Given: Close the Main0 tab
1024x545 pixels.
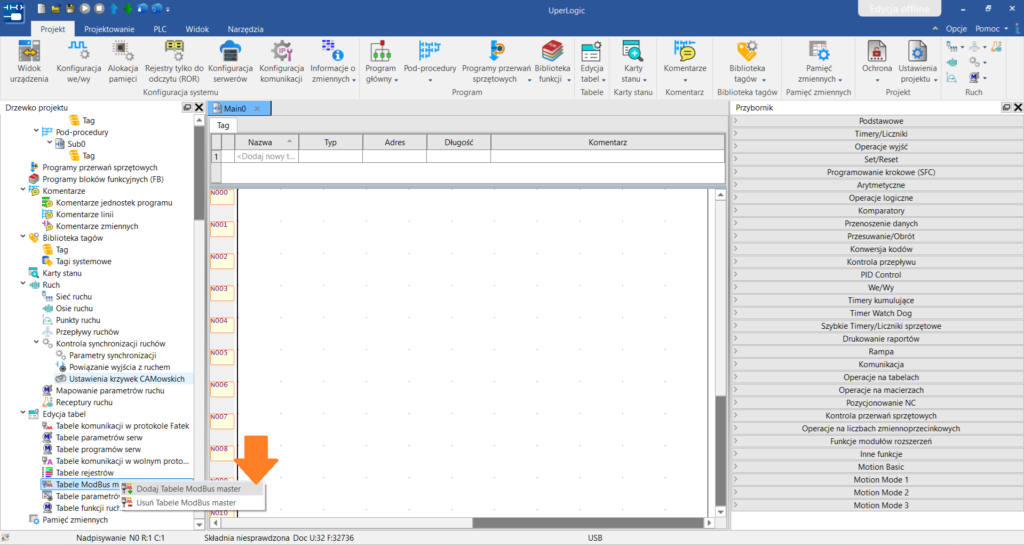Looking at the screenshot, I should tap(257, 108).
